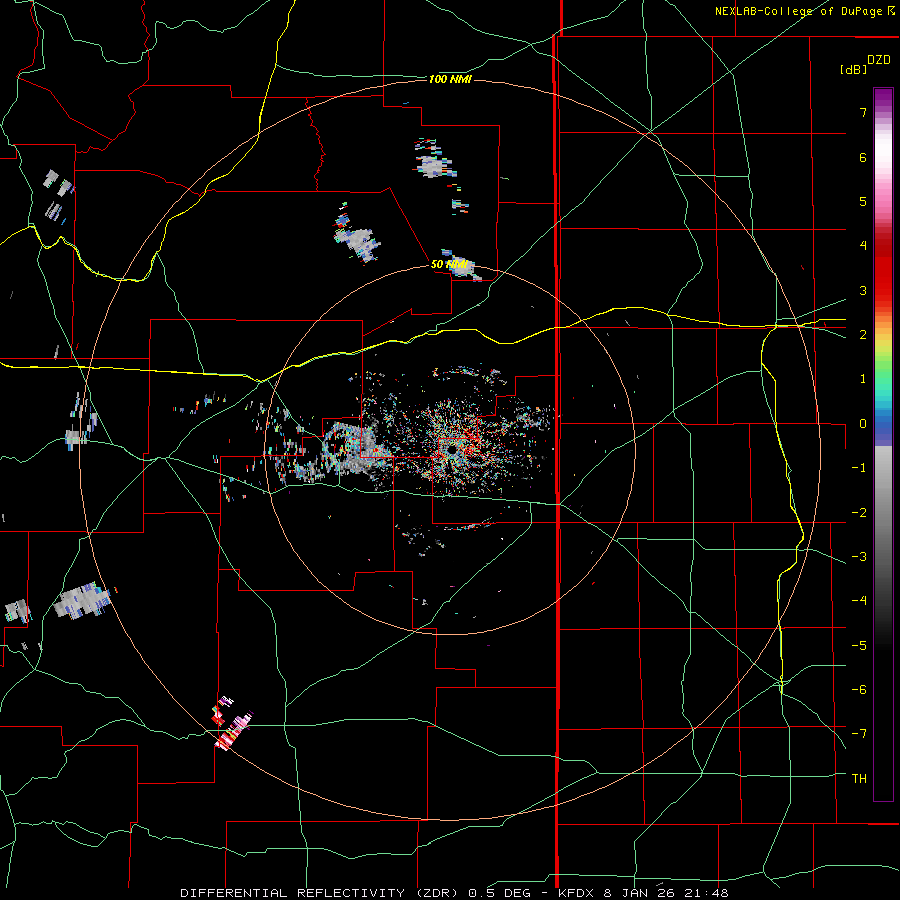
Task: Click the 21:48 timestamp in the caption
Action: pos(708,893)
